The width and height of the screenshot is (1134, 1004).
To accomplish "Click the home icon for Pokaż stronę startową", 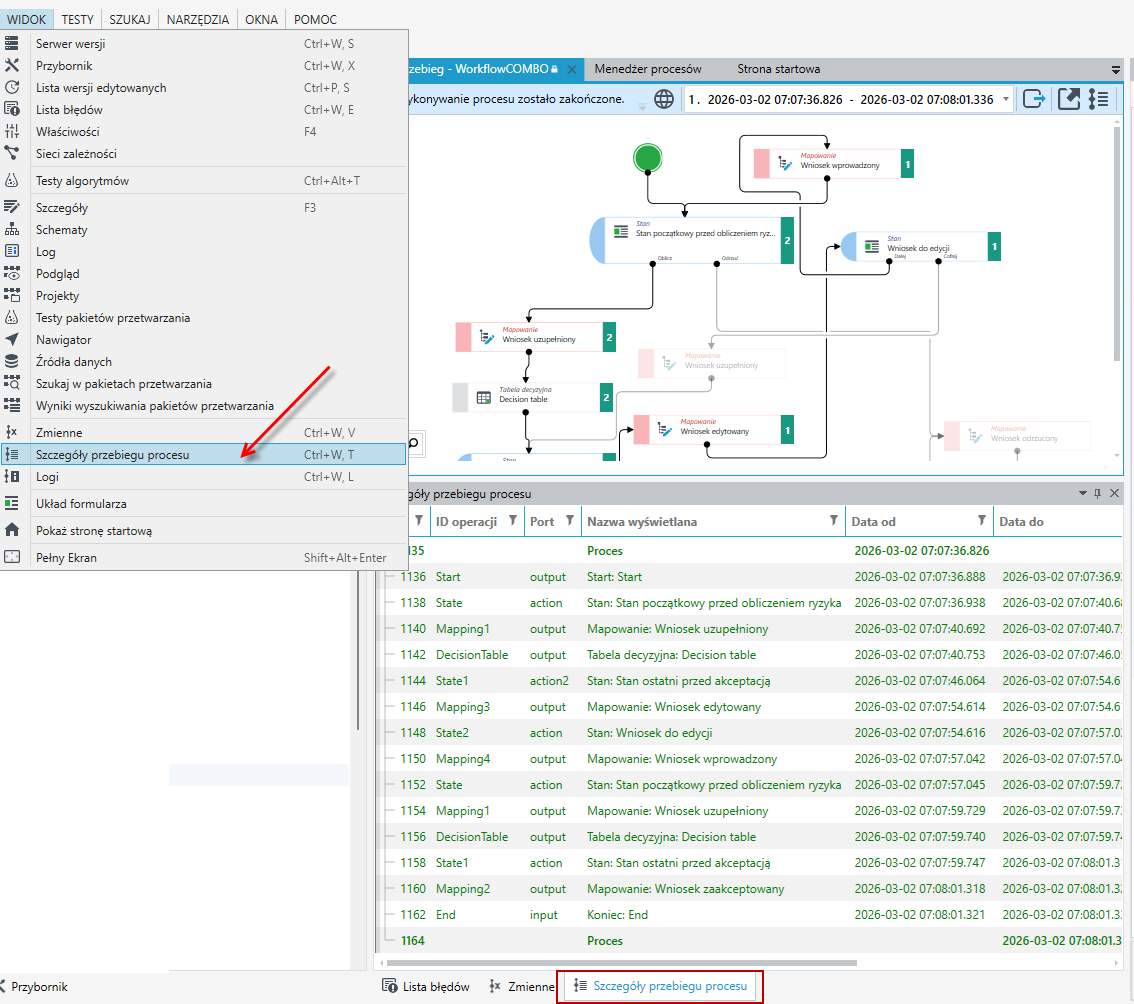I will [x=12, y=530].
